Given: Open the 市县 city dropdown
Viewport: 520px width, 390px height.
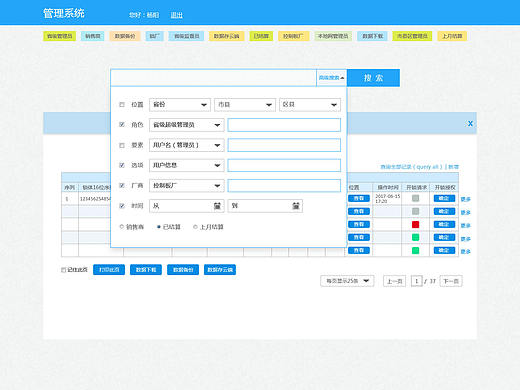Looking at the screenshot, I should click(245, 105).
